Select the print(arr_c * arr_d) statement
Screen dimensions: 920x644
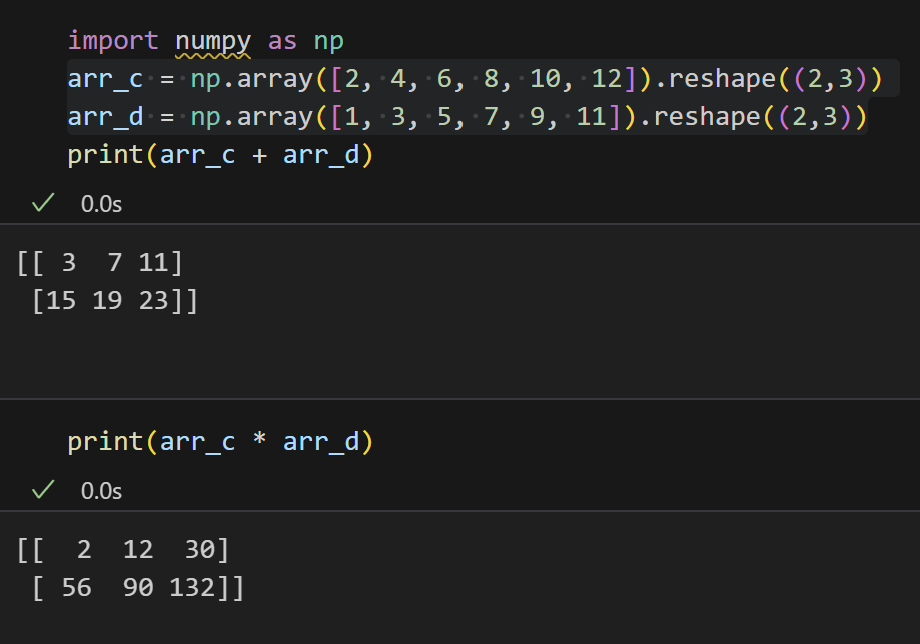click(220, 440)
